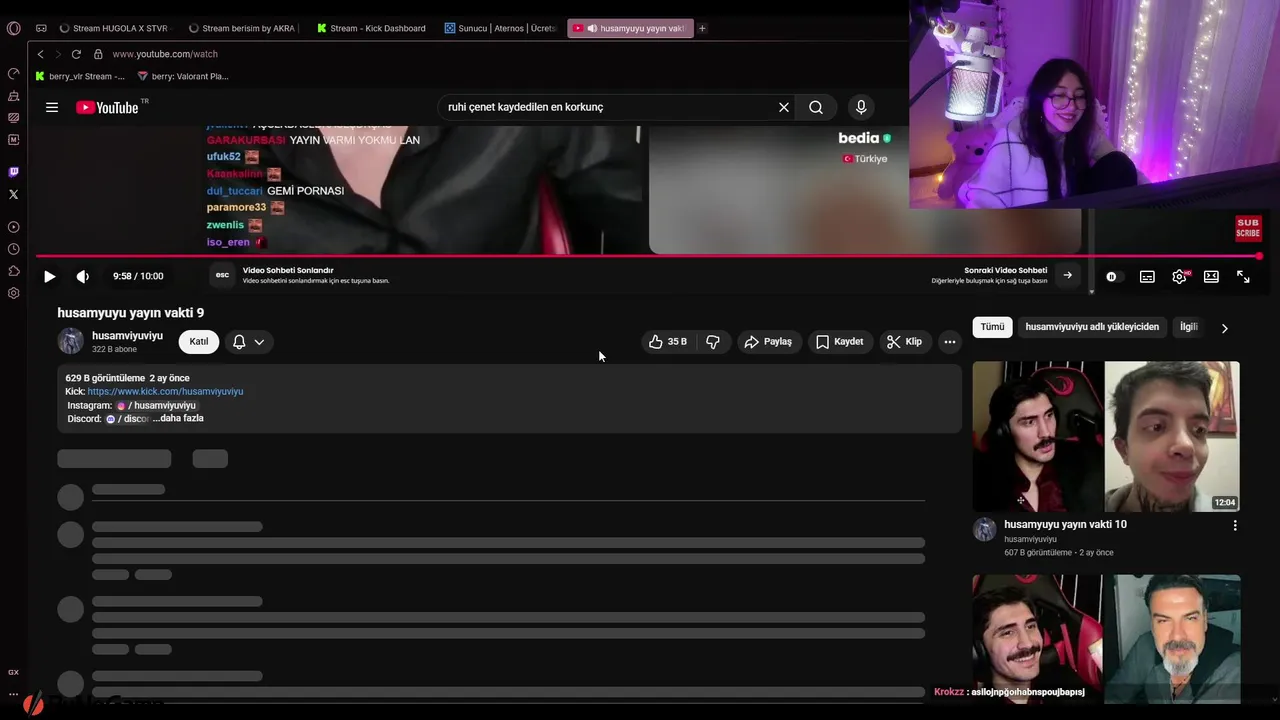Show more filter chips with arrow
This screenshot has height=720, width=1280.
1224,328
